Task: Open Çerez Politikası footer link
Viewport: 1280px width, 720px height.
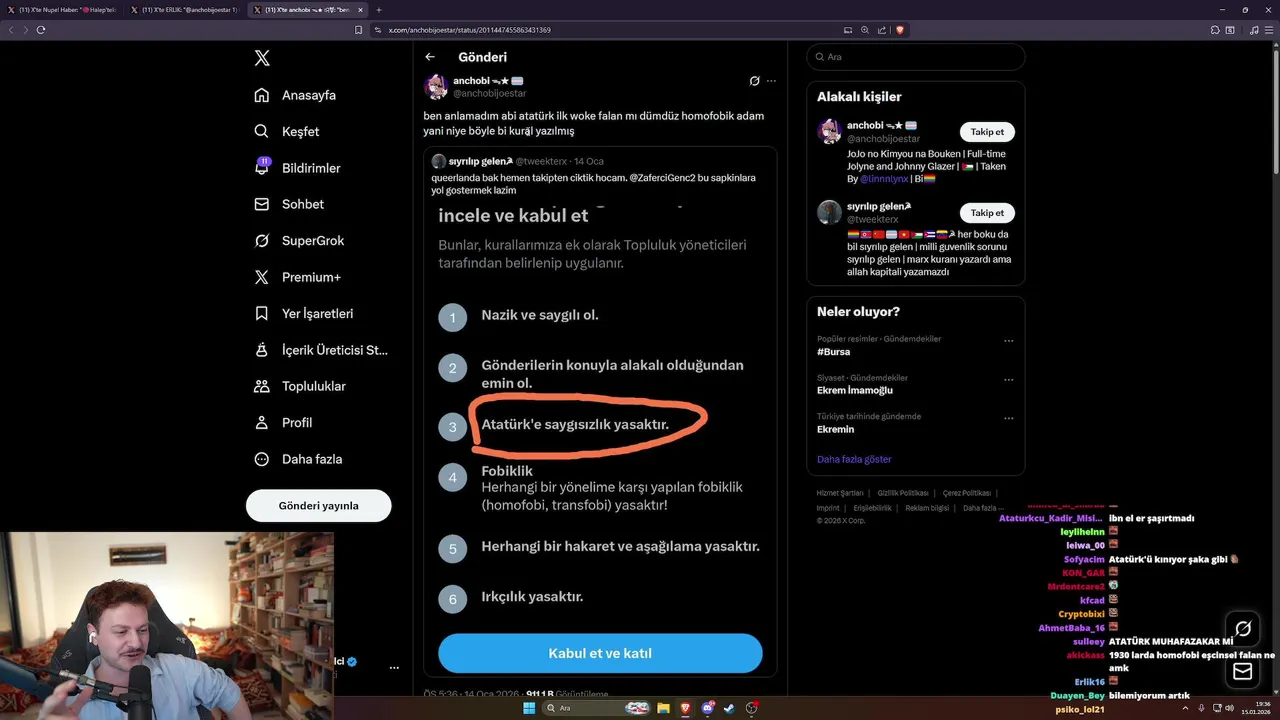Action: pos(967,493)
